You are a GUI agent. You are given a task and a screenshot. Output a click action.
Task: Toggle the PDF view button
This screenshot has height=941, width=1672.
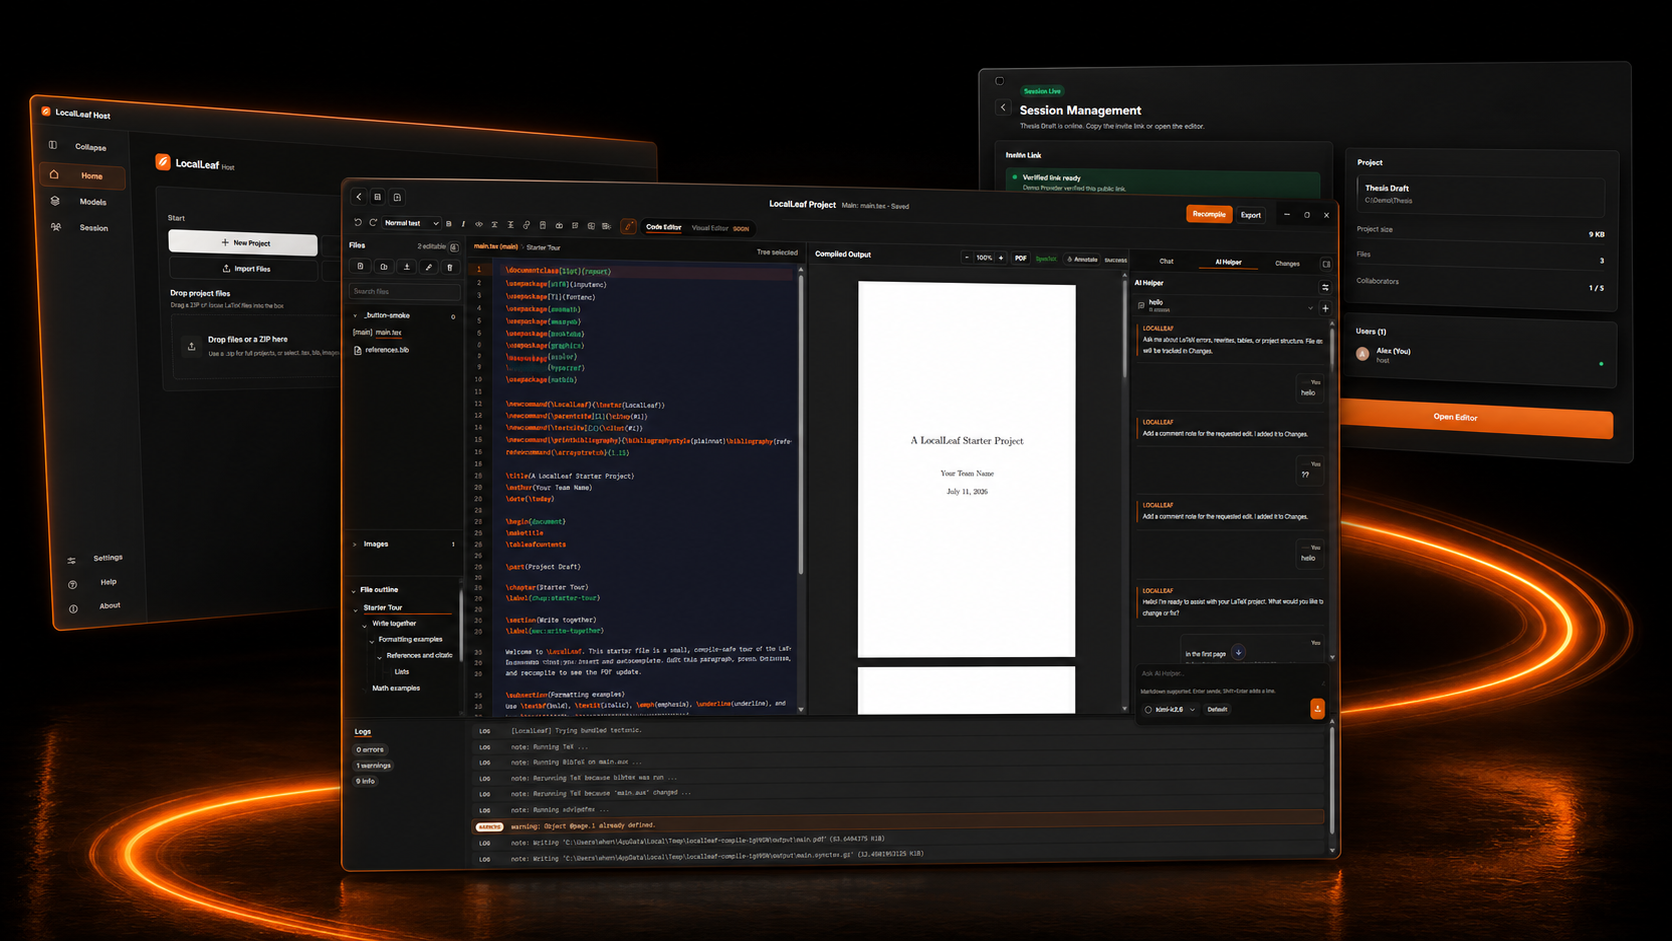point(1020,258)
